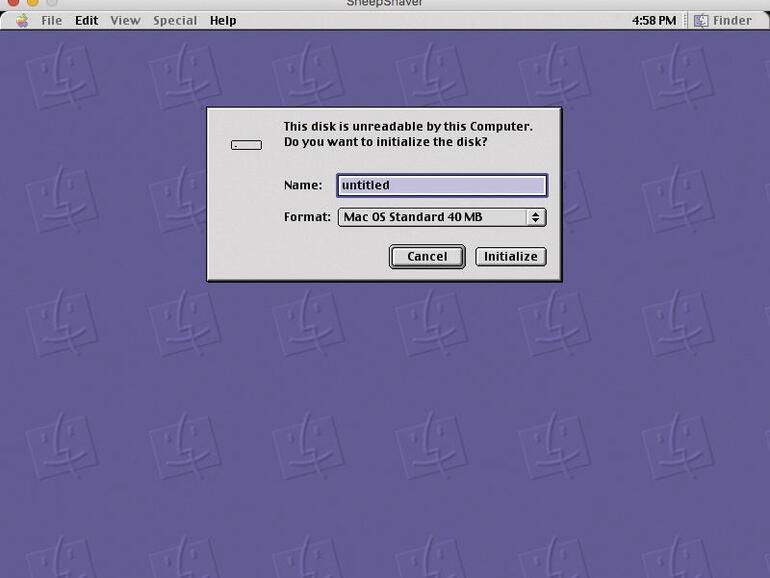Click the Finder icon in menu bar

click(700, 21)
